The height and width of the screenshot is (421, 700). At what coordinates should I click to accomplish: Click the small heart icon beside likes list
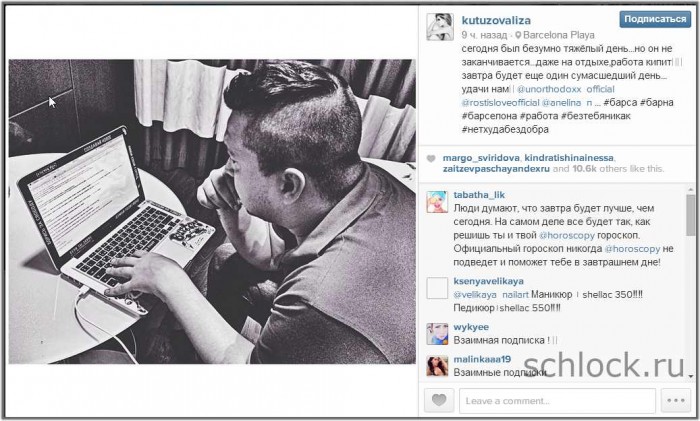[x=431, y=158]
